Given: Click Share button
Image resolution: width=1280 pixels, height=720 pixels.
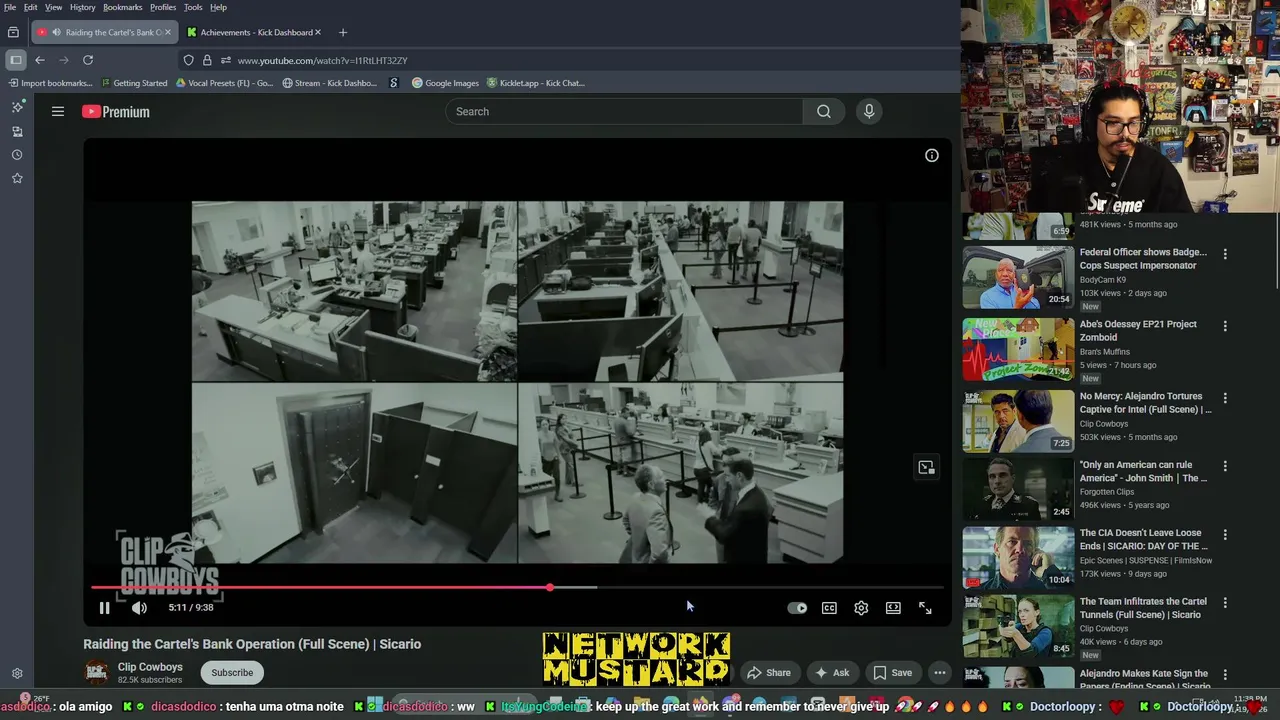Looking at the screenshot, I should point(769,673).
